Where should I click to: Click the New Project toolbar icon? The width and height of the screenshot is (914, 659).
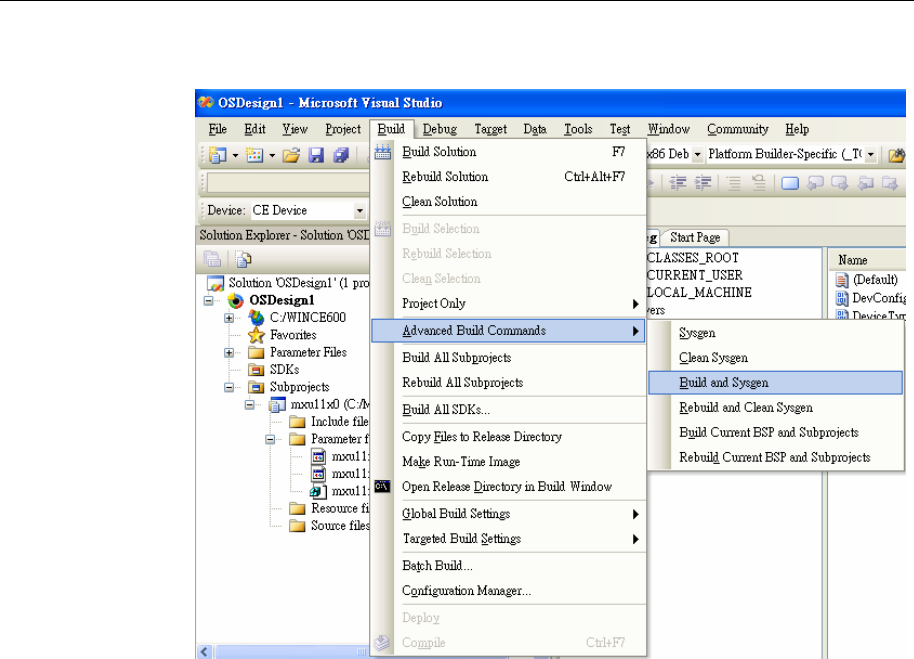pos(218,155)
